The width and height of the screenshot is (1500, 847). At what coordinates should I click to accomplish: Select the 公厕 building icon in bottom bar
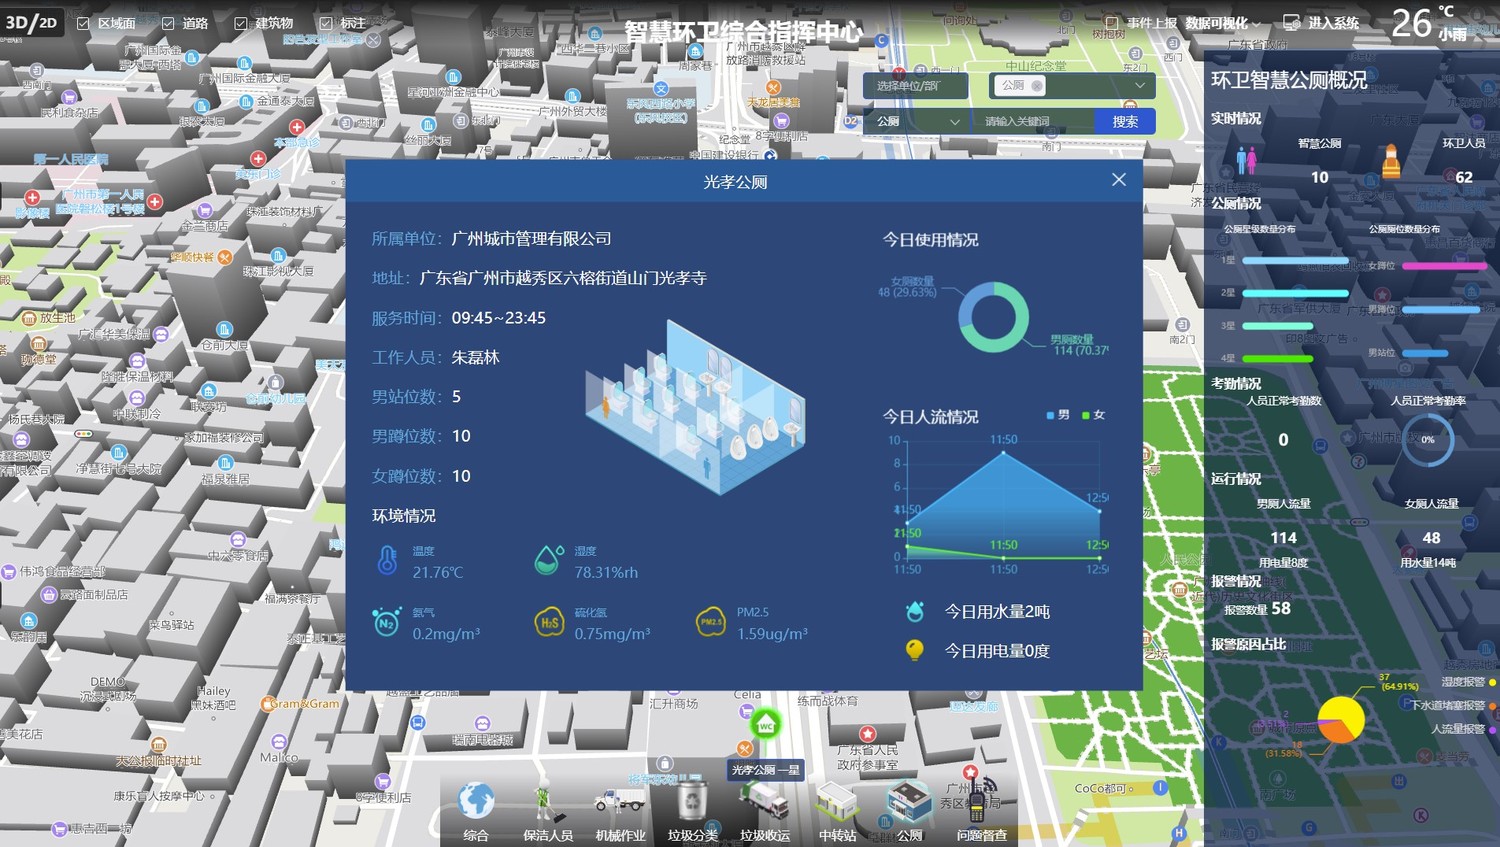[x=909, y=802]
